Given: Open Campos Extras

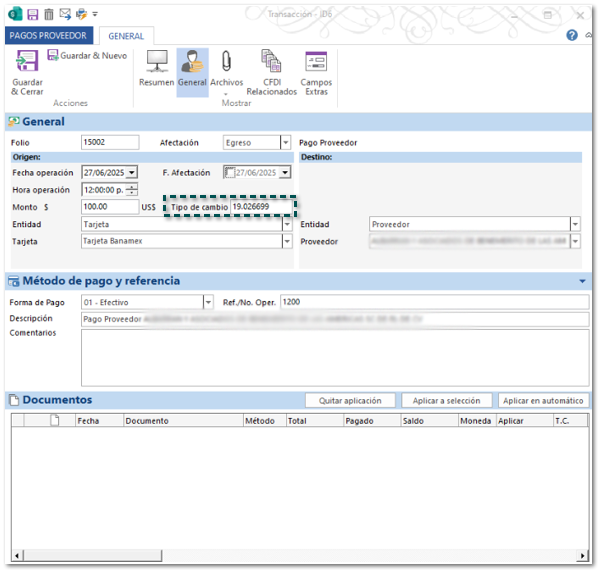Looking at the screenshot, I should (x=316, y=72).
